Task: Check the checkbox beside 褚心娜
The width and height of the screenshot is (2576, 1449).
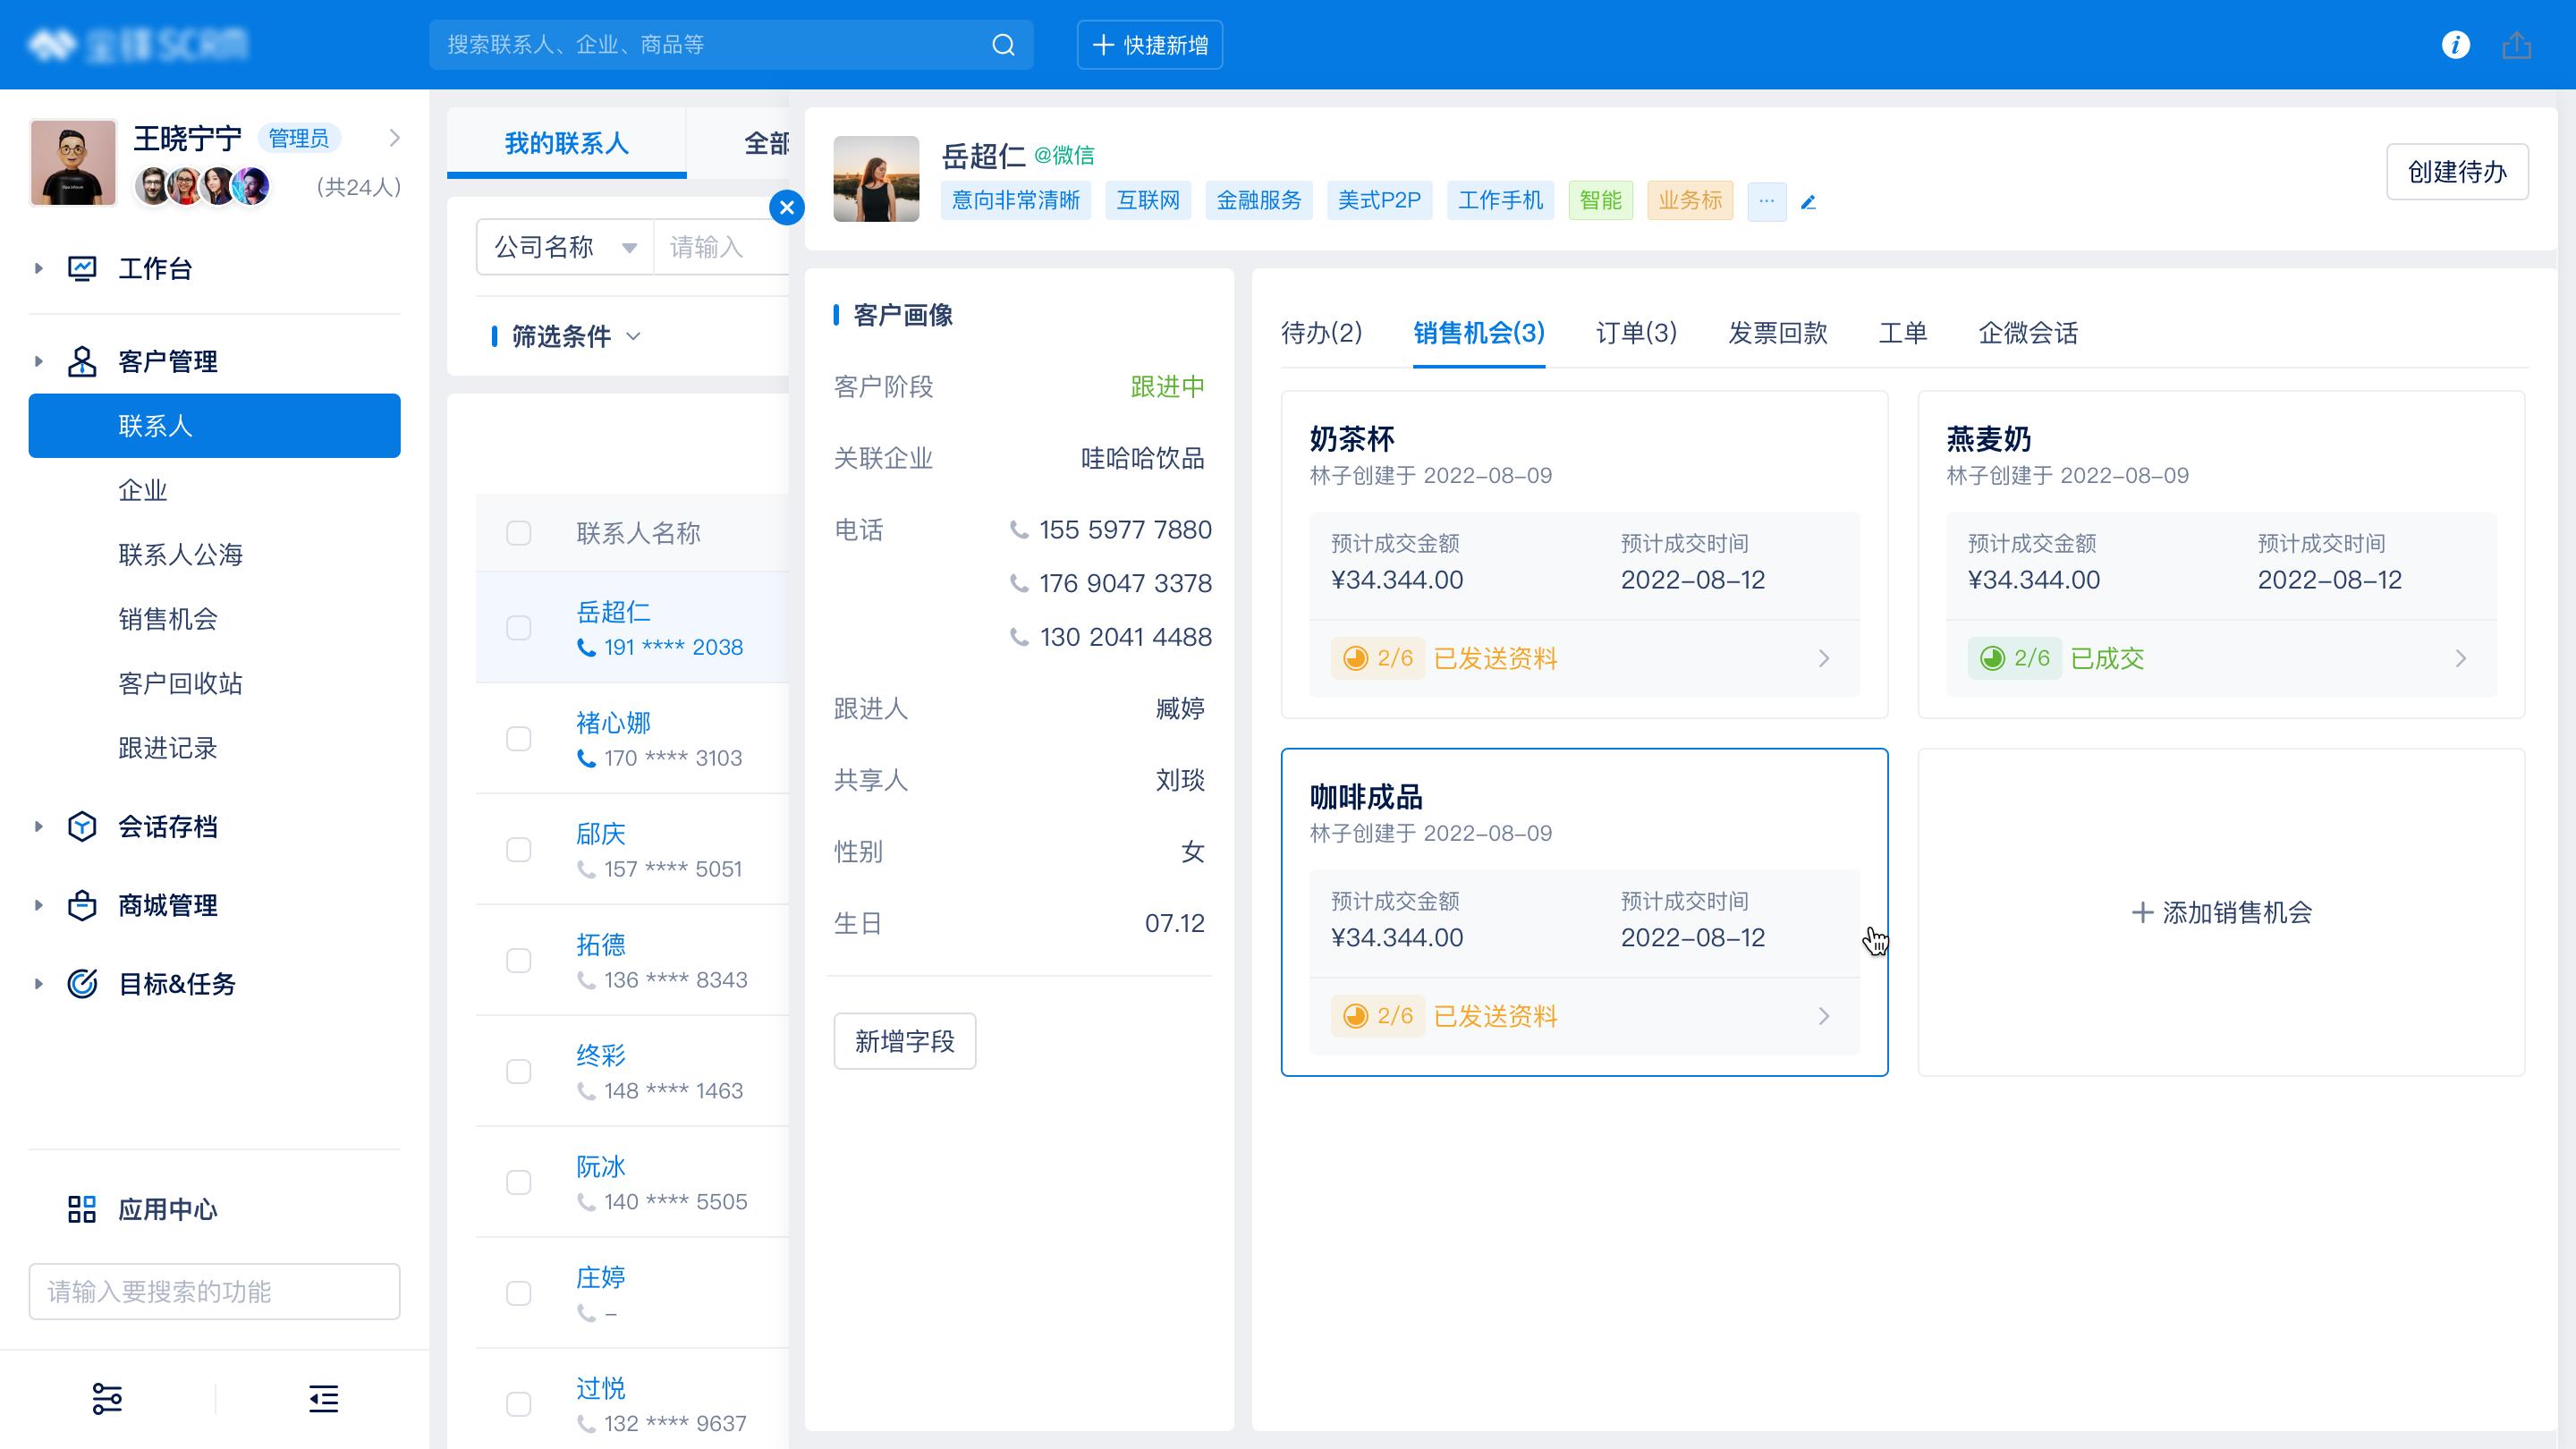Action: [x=519, y=739]
